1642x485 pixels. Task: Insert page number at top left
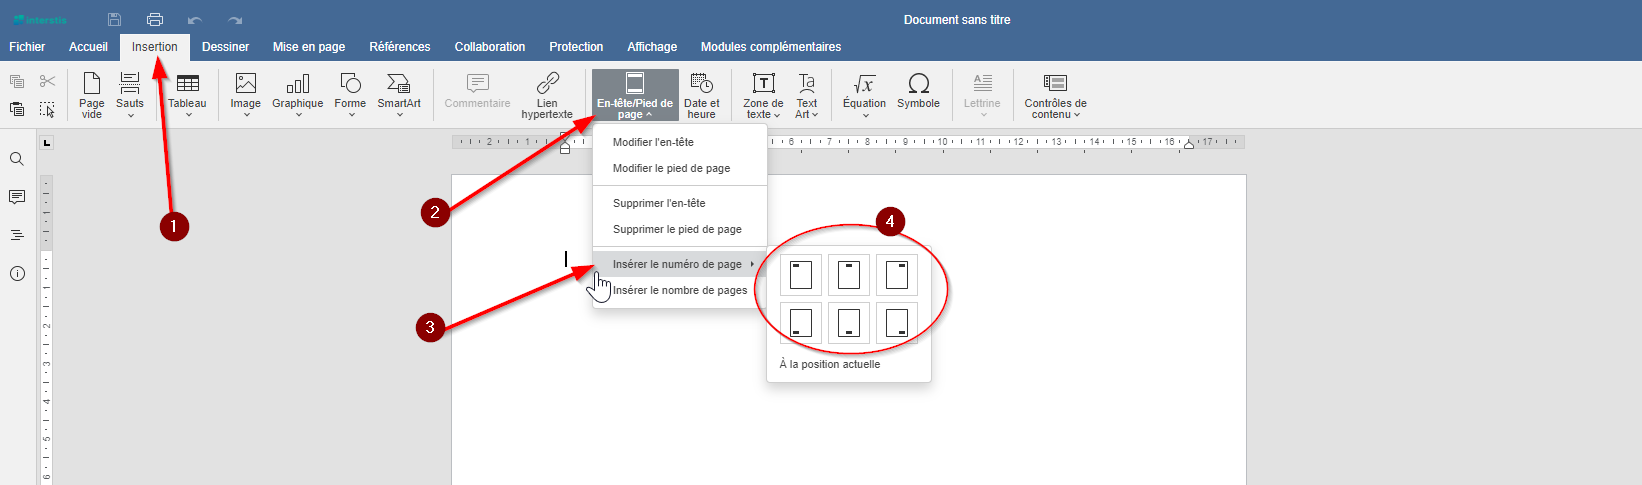point(801,275)
